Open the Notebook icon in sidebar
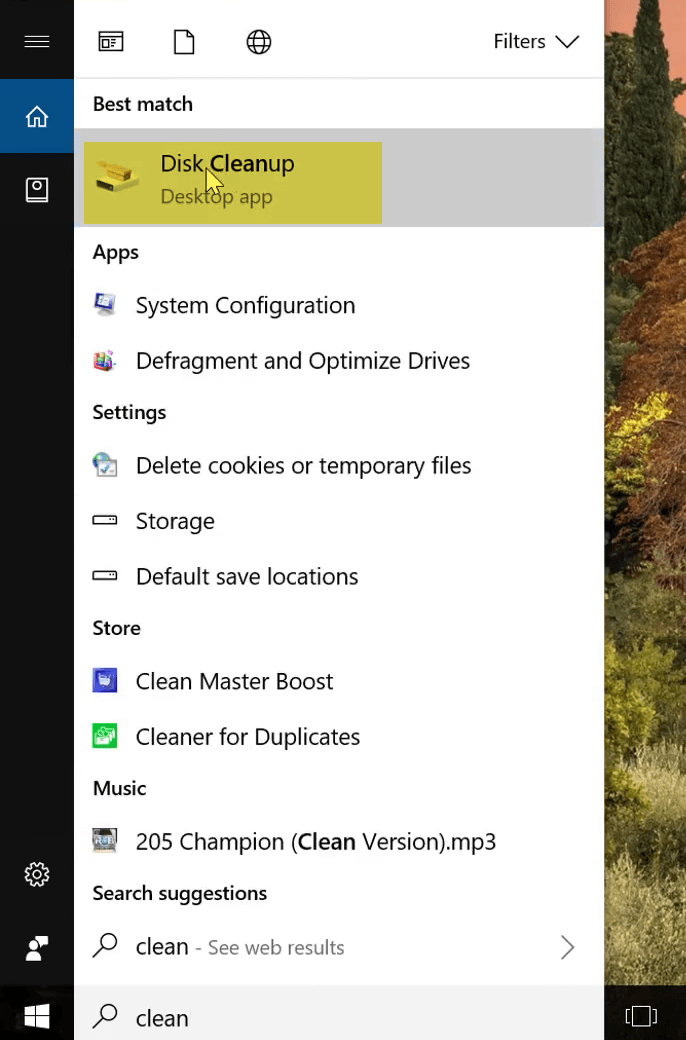686x1040 pixels. pyautogui.click(x=36, y=190)
